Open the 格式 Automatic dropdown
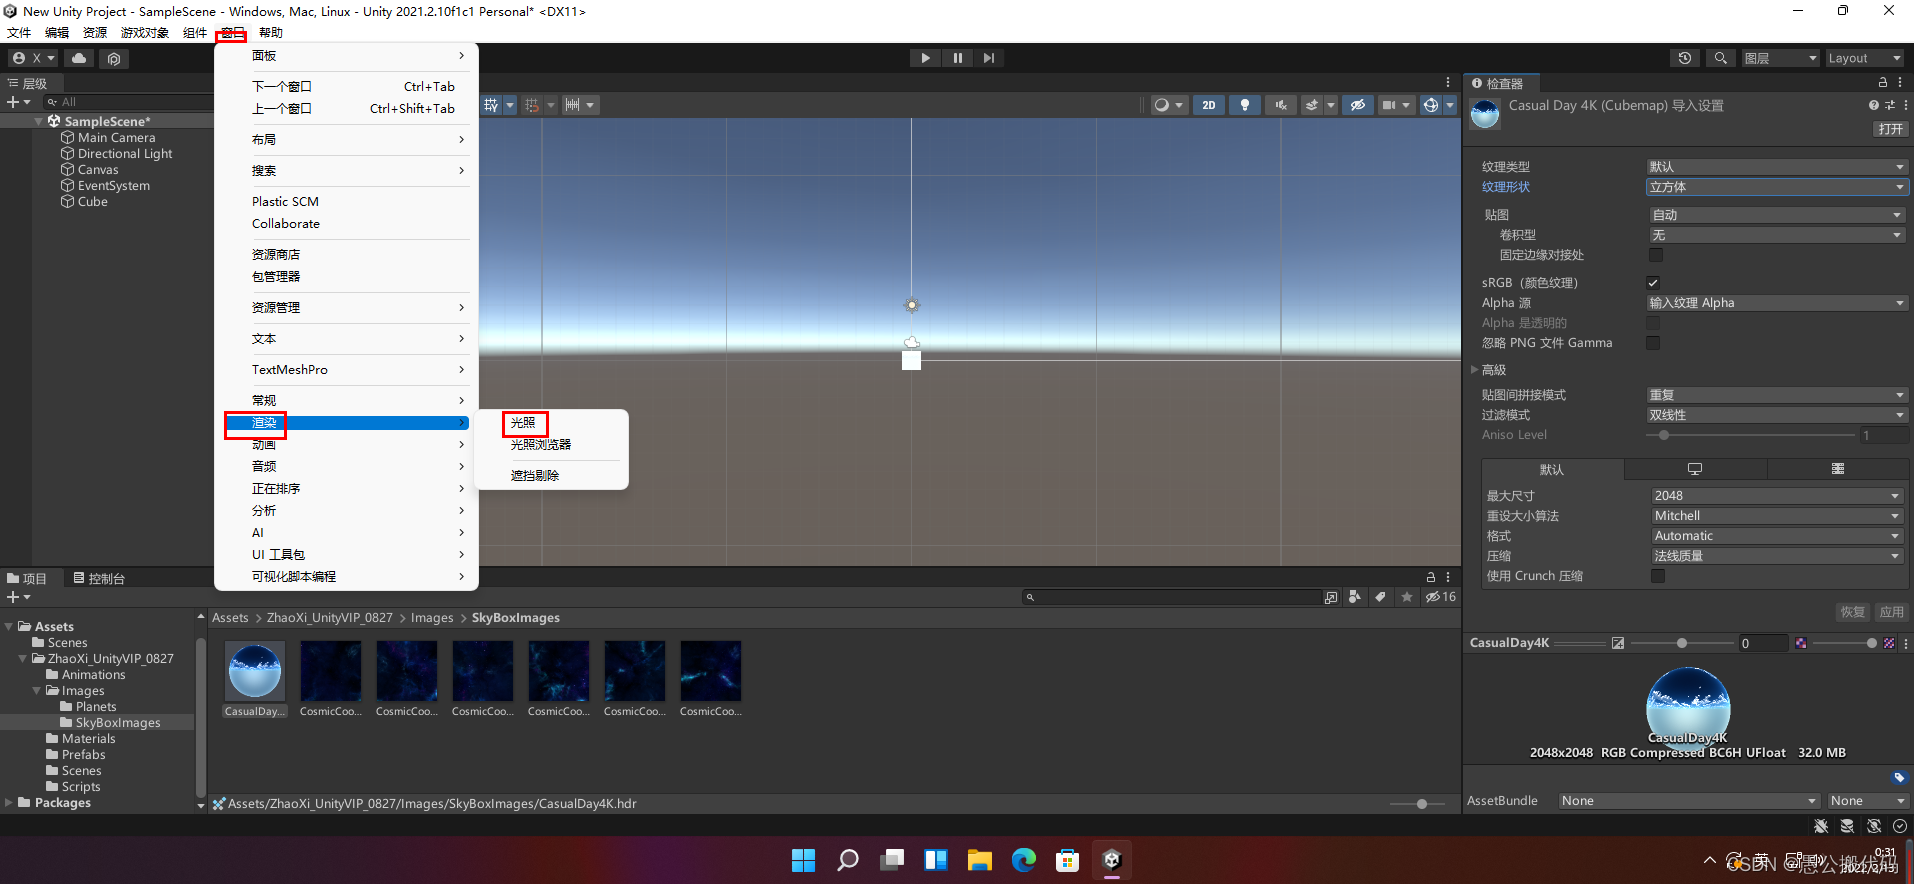This screenshot has height=884, width=1914. (x=1777, y=536)
